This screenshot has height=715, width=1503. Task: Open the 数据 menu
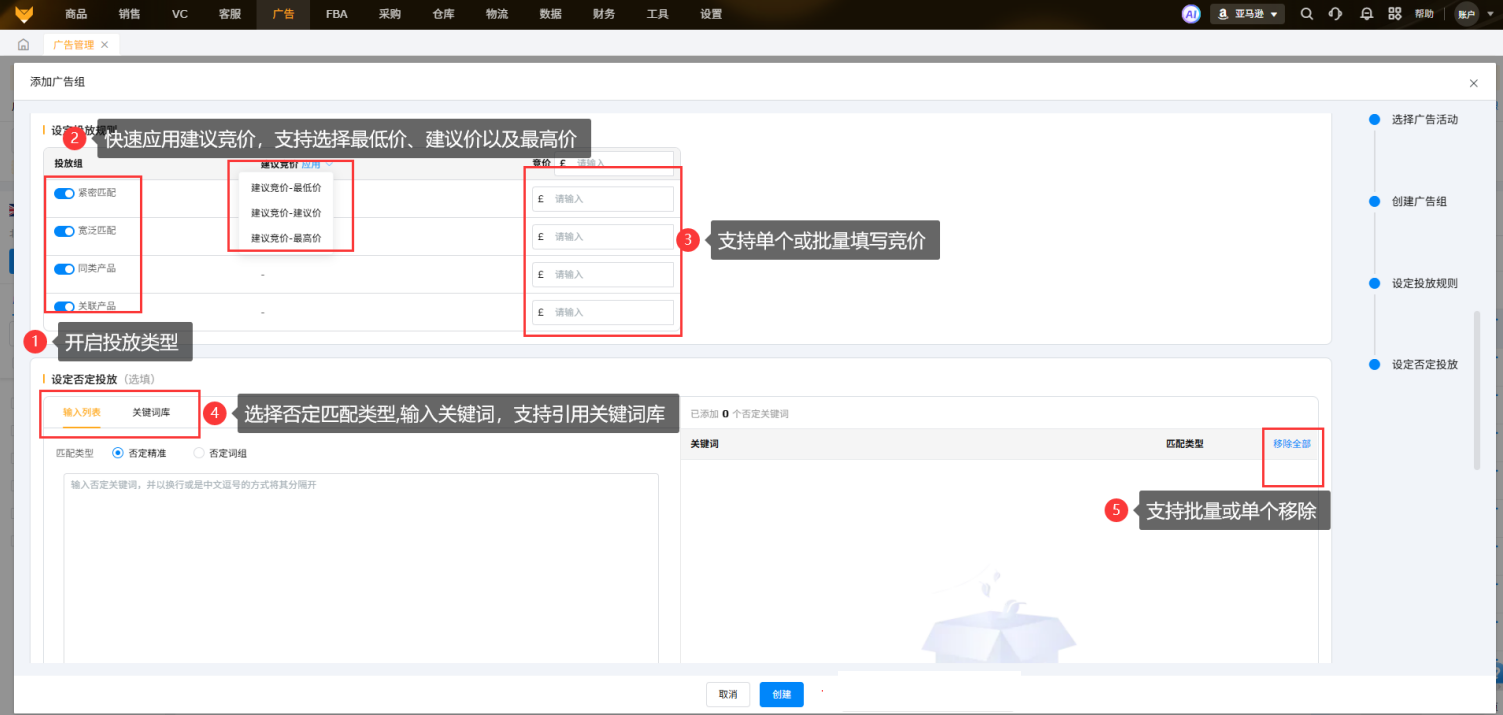click(x=550, y=14)
